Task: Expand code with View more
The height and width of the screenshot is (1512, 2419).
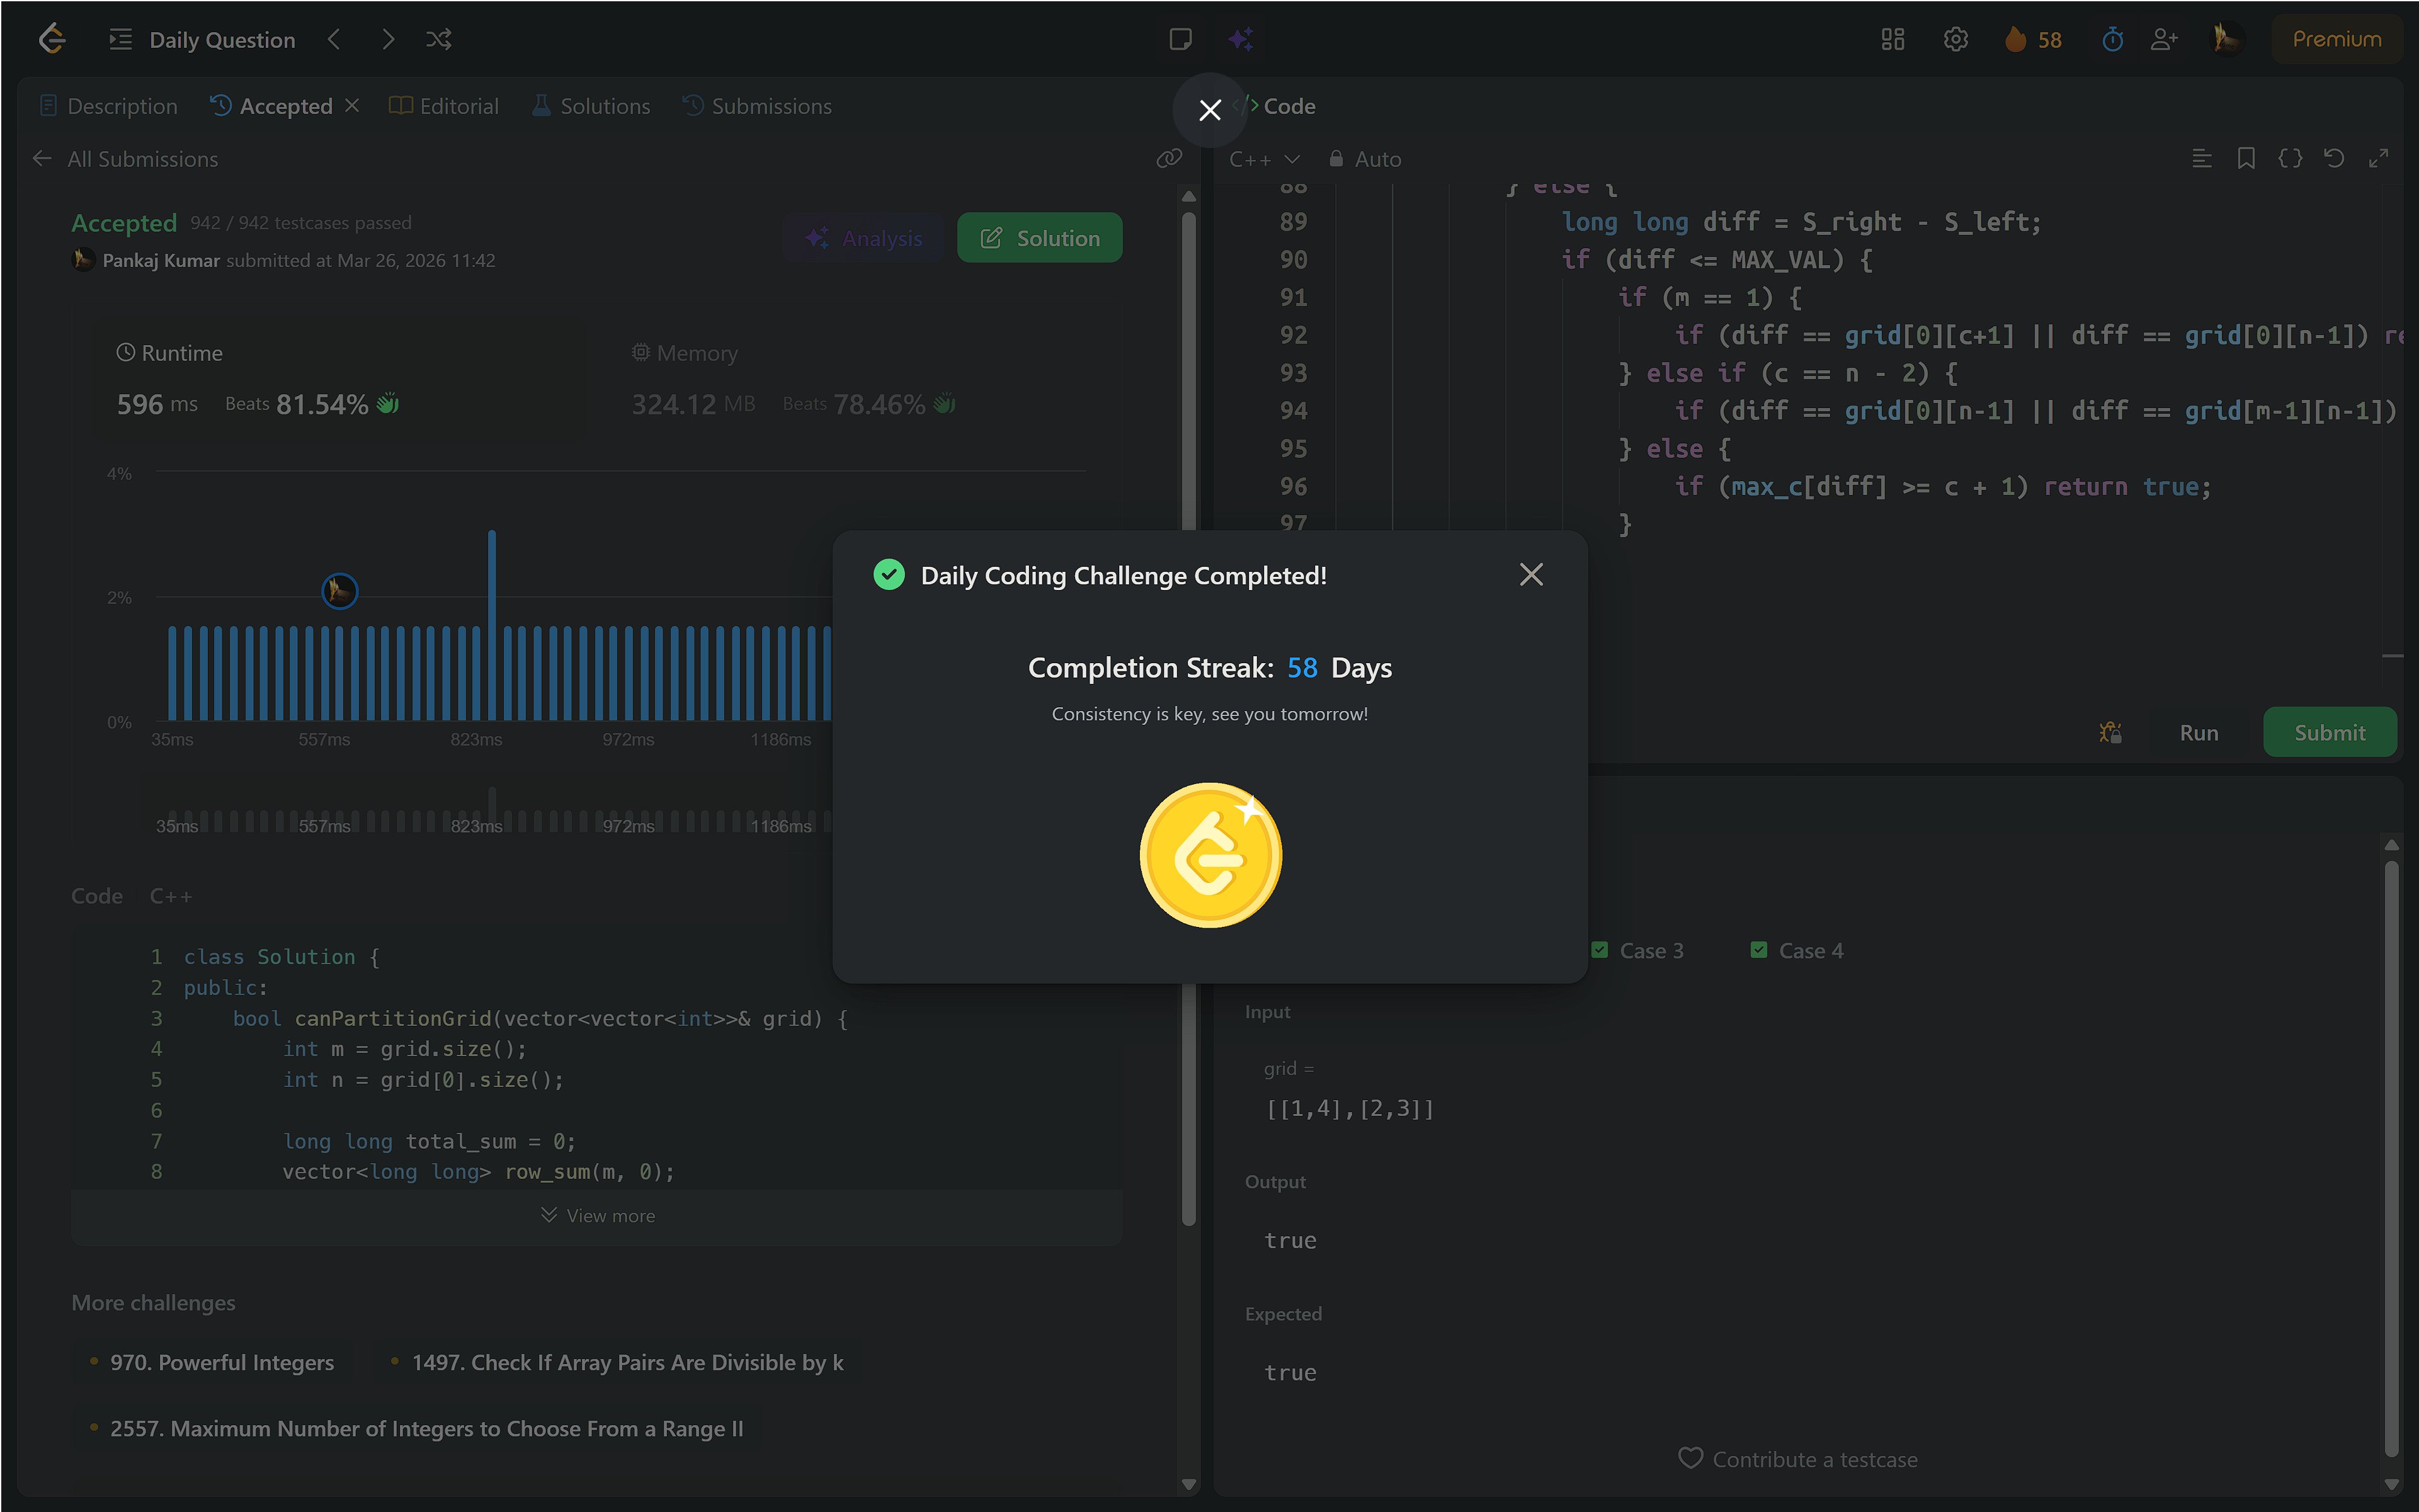Action: 597,1215
